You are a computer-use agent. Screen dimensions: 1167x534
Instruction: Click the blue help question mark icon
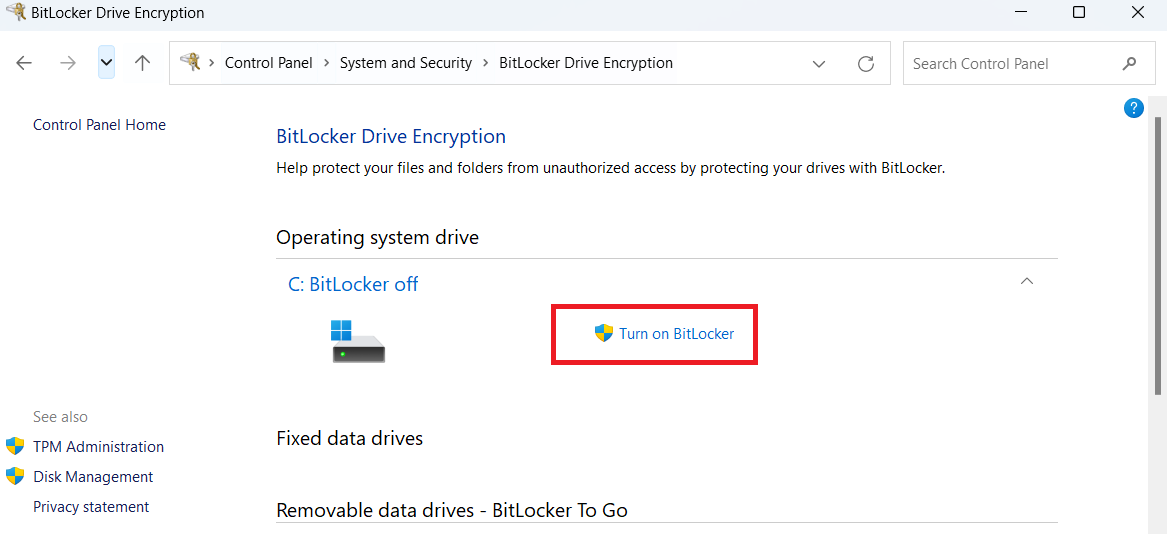pos(1133,108)
